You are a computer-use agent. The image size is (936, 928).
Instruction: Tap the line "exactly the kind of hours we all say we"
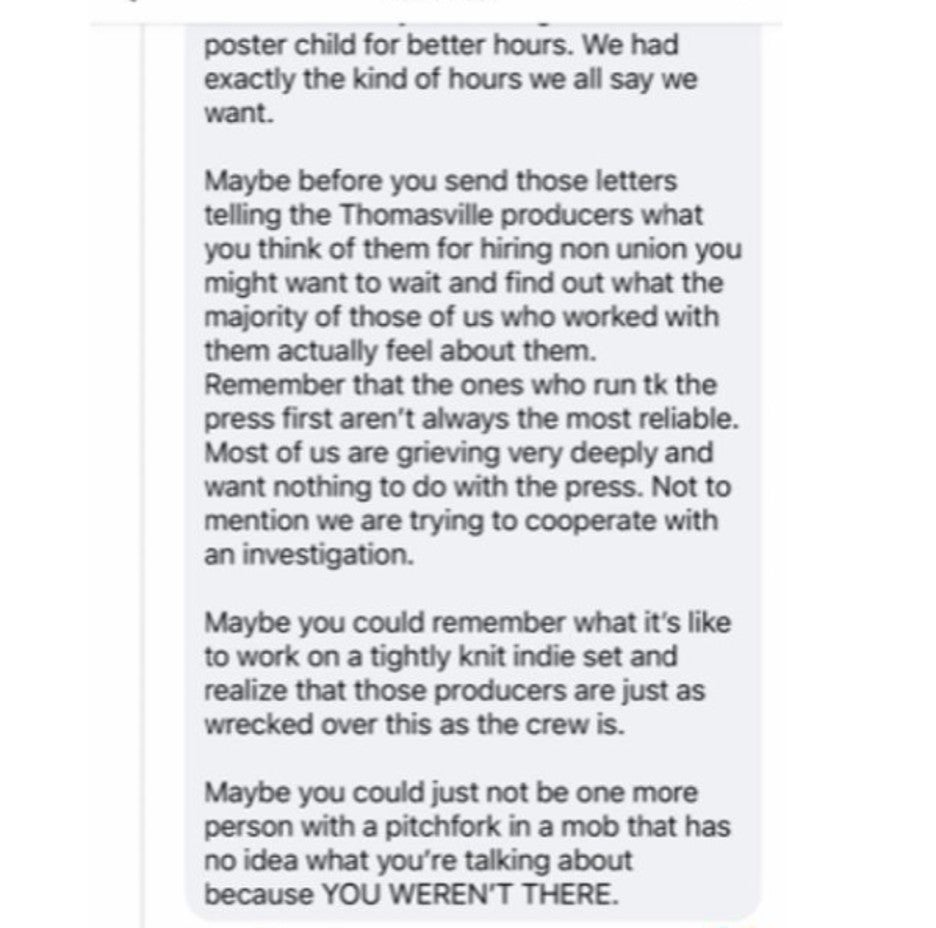(x=451, y=80)
